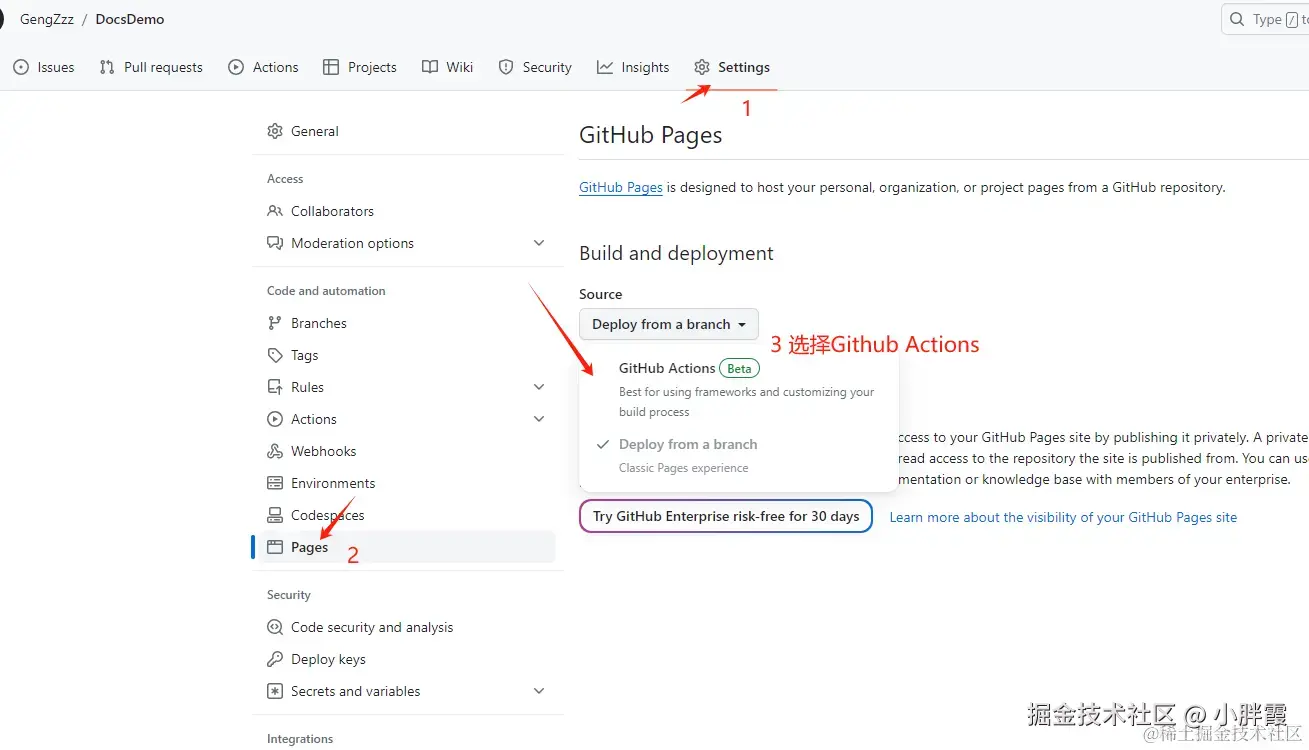Select Environments in settings sidebar
Screen dimensions: 1309x750
(407, 483)
